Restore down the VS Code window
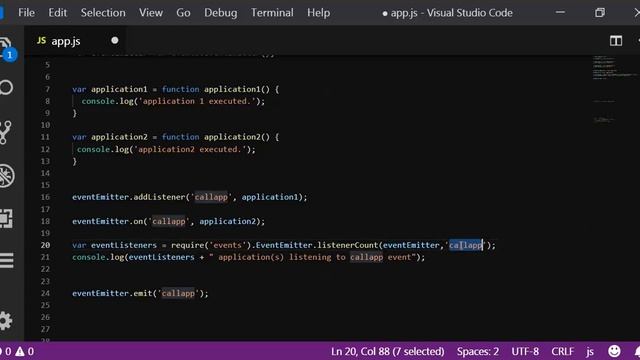640x360 pixels. 600,13
